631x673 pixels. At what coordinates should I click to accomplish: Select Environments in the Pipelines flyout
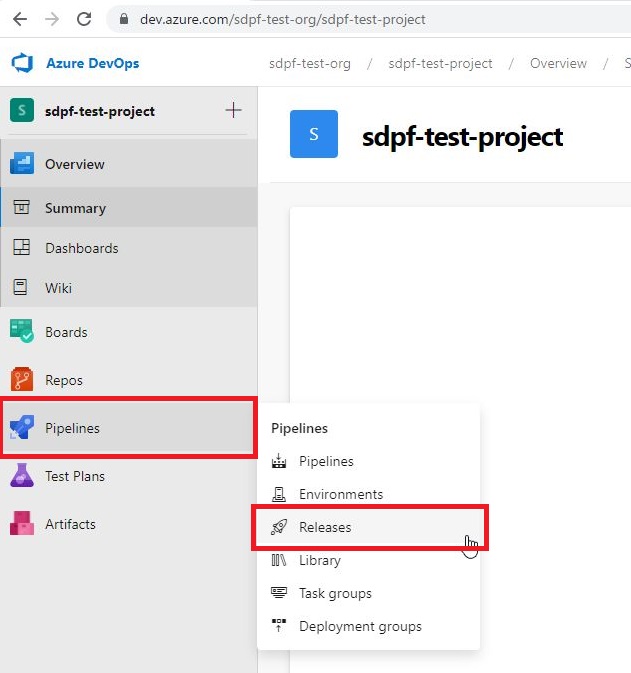click(x=340, y=494)
